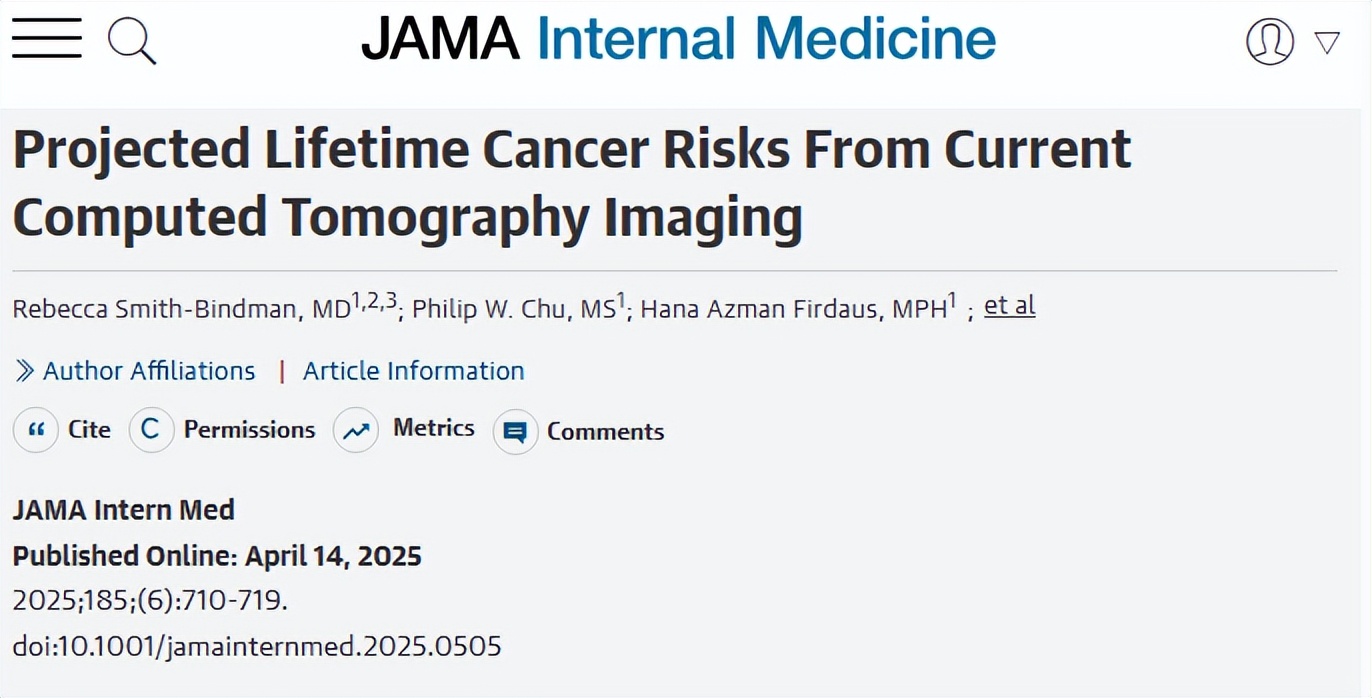Viewport: 1372px width, 698px height.
Task: Select the Permissions label
Action: point(249,430)
